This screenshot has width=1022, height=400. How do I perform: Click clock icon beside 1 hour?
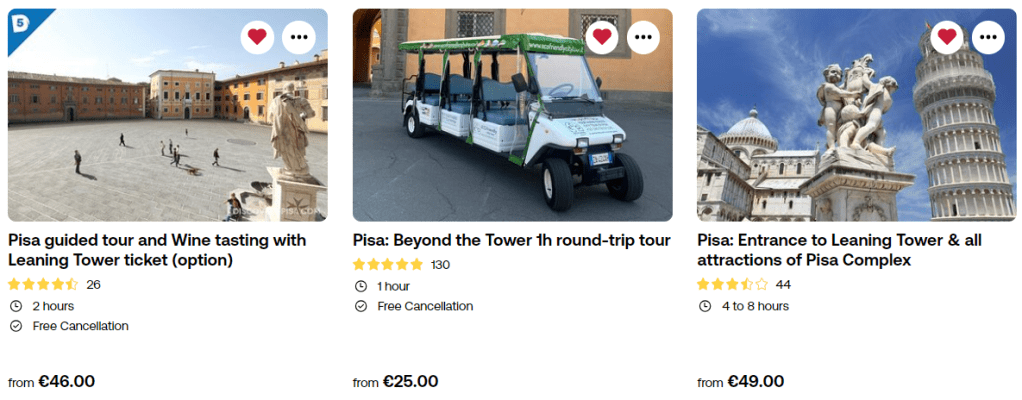(x=360, y=286)
